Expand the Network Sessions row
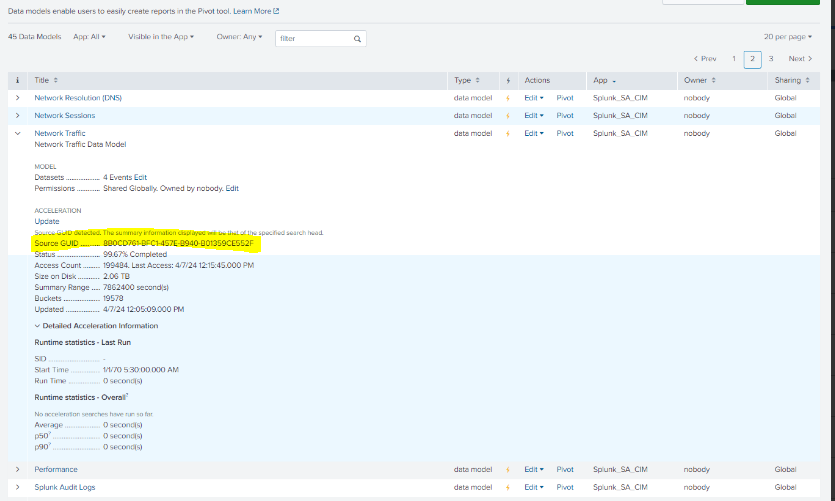The image size is (835, 501). (x=17, y=115)
